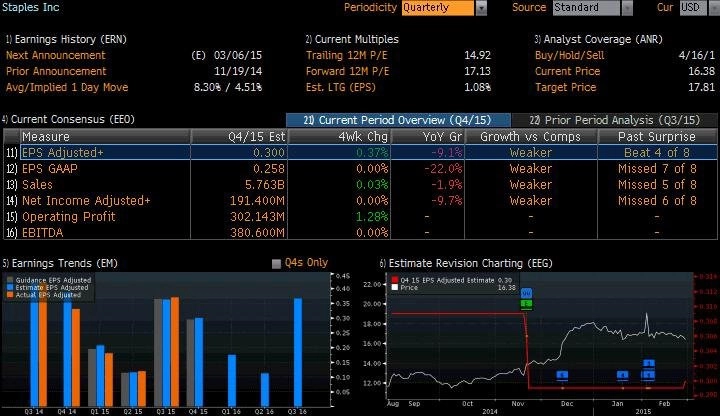Click the Quarterly periodicity field
This screenshot has height=416, width=720.
point(438,8)
